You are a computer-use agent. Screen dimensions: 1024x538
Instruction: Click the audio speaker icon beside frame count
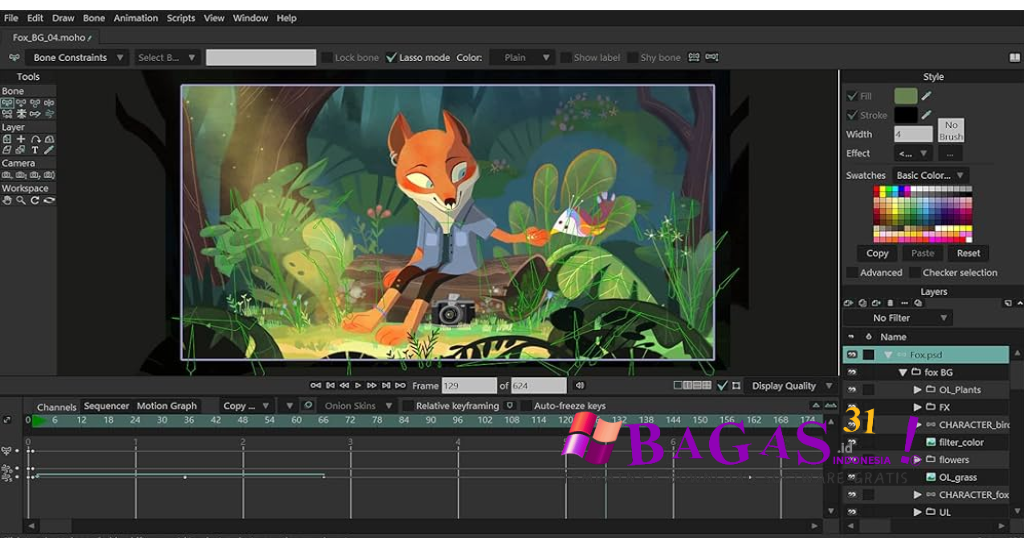(x=579, y=386)
